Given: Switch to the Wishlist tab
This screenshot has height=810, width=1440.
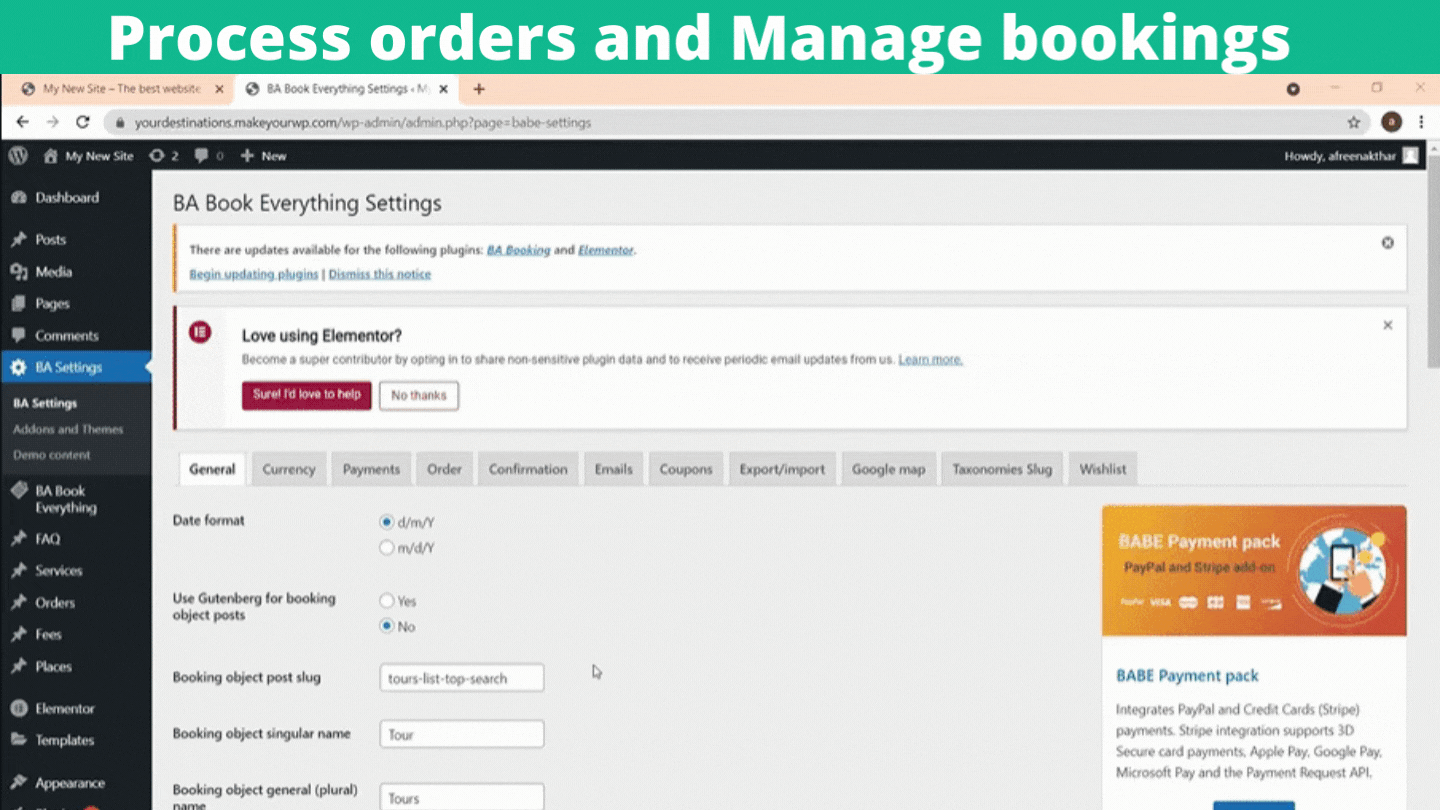Looking at the screenshot, I should tap(1103, 469).
